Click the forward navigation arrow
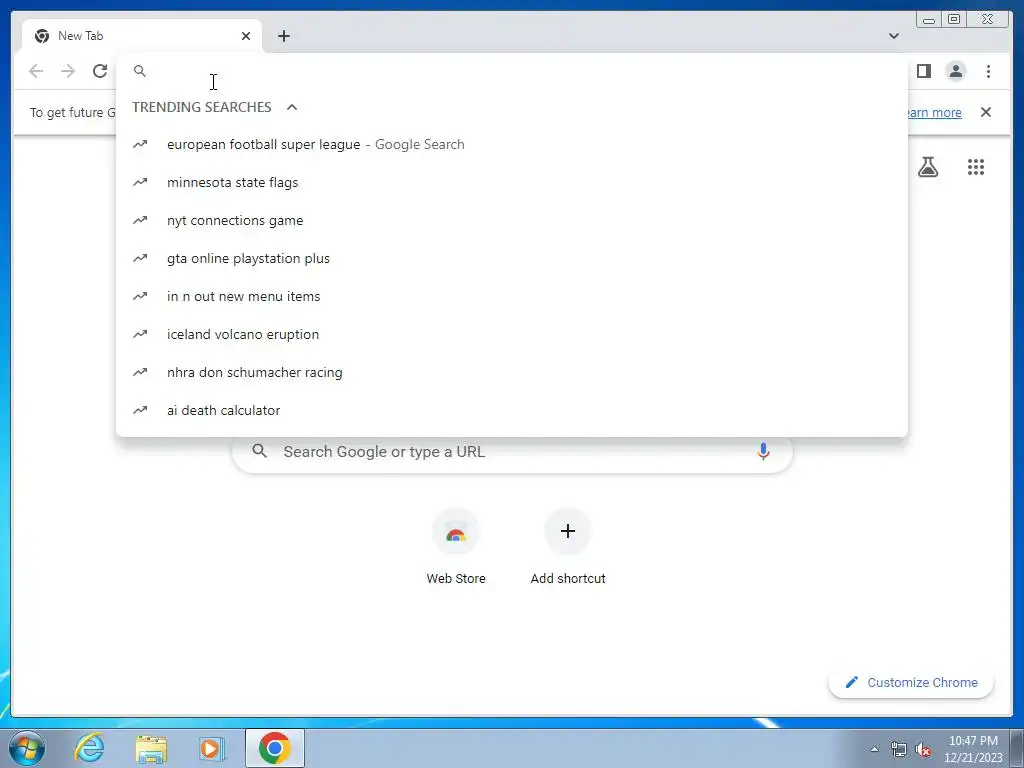Screen dimensions: 1024x768 click(x=68, y=71)
